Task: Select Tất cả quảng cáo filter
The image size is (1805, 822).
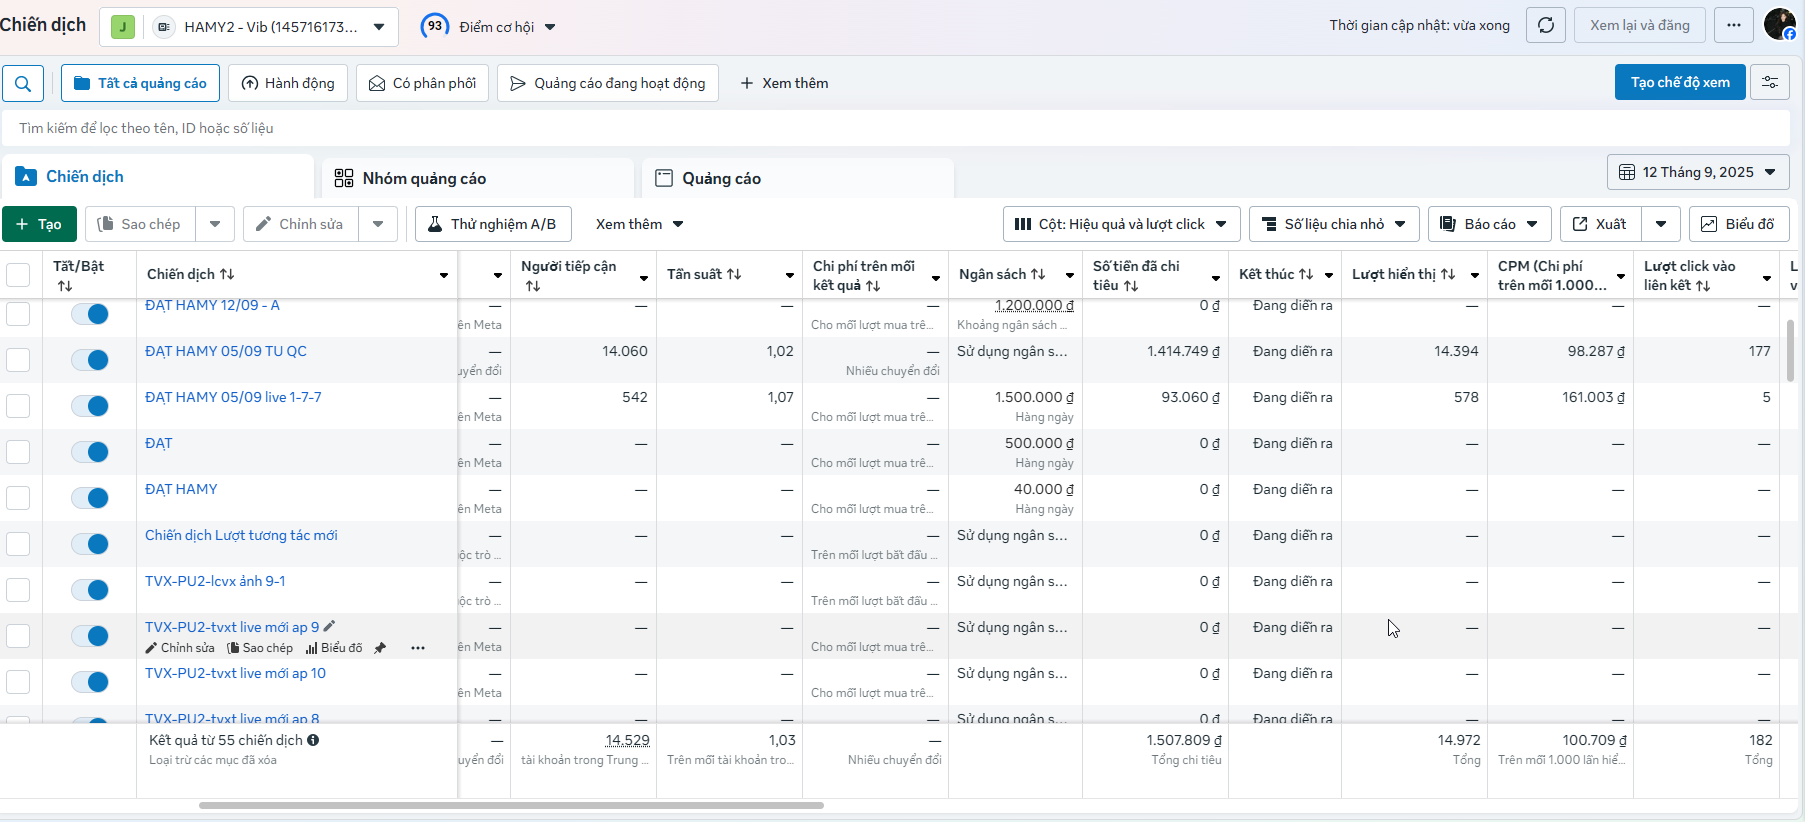Action: (140, 83)
